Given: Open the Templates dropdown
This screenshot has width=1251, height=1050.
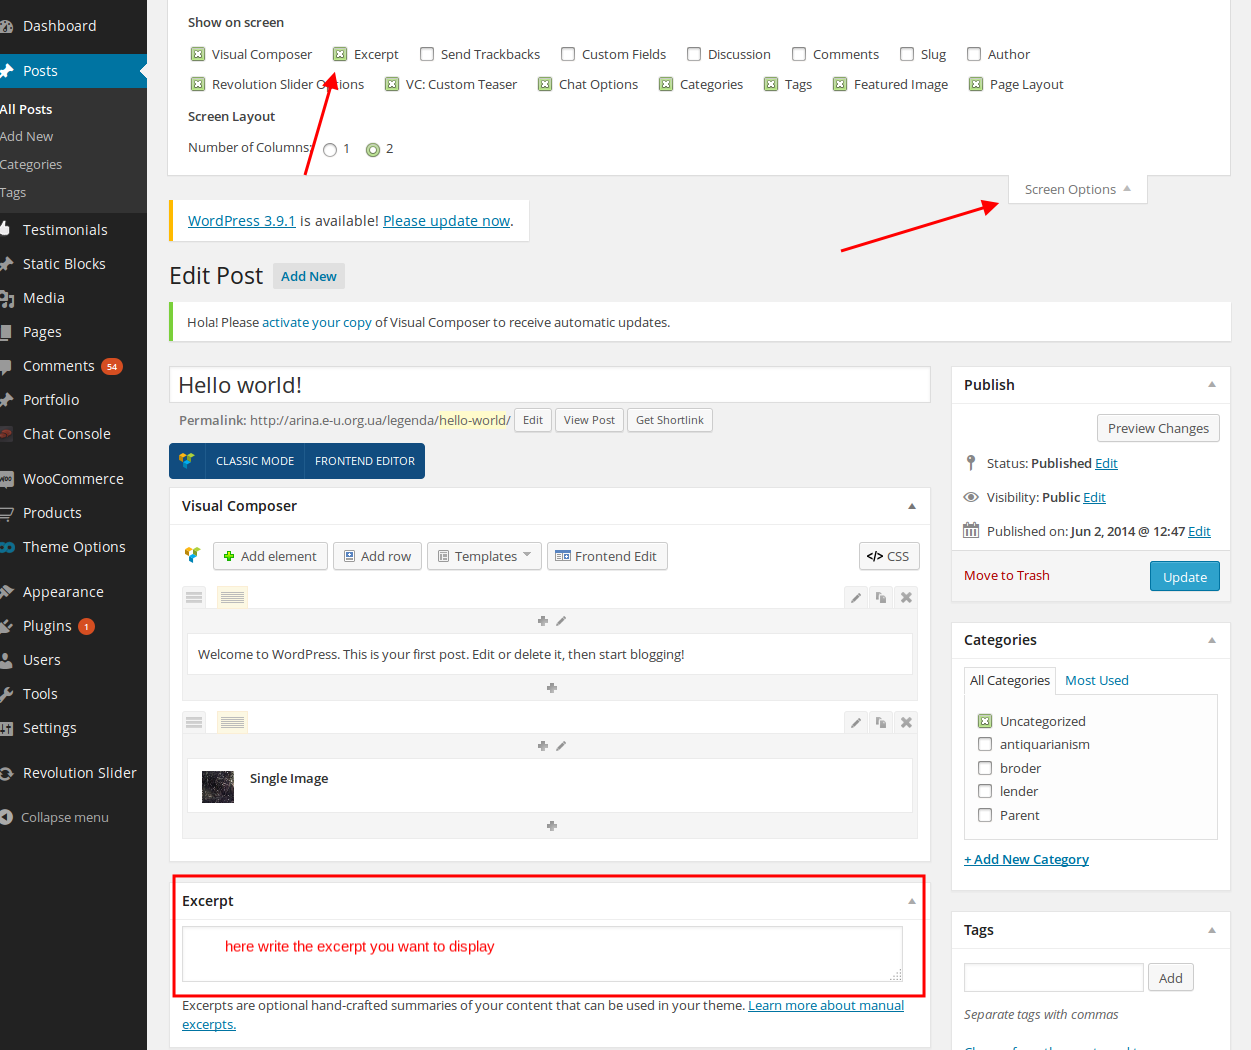Looking at the screenshot, I should [x=485, y=556].
